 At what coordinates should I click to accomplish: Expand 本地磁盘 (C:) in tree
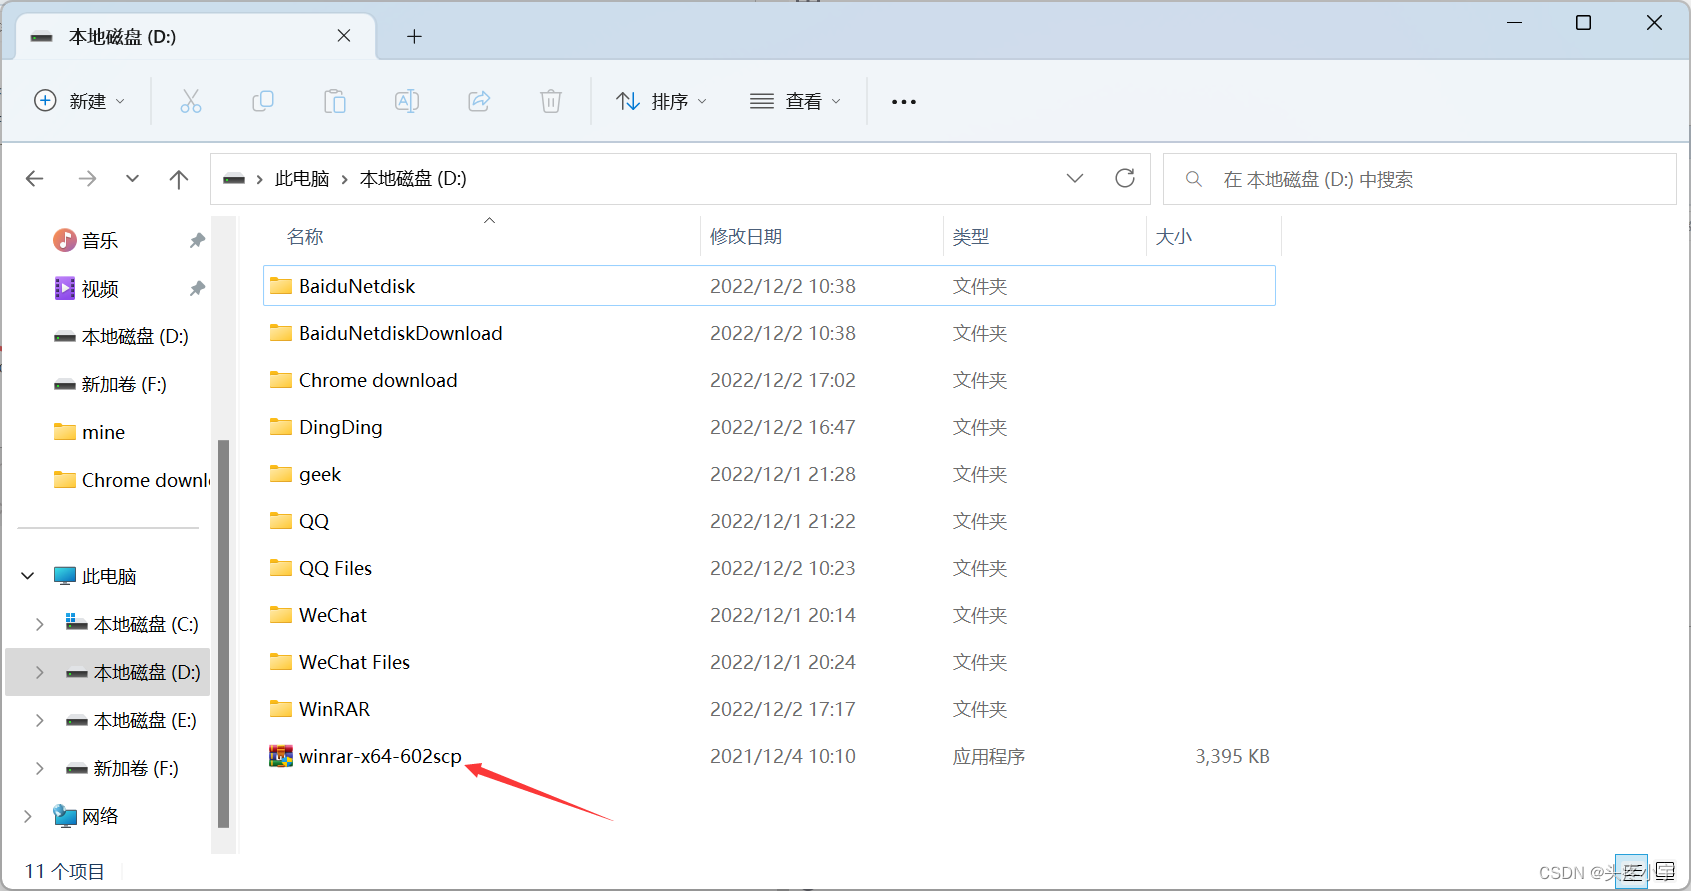[40, 624]
